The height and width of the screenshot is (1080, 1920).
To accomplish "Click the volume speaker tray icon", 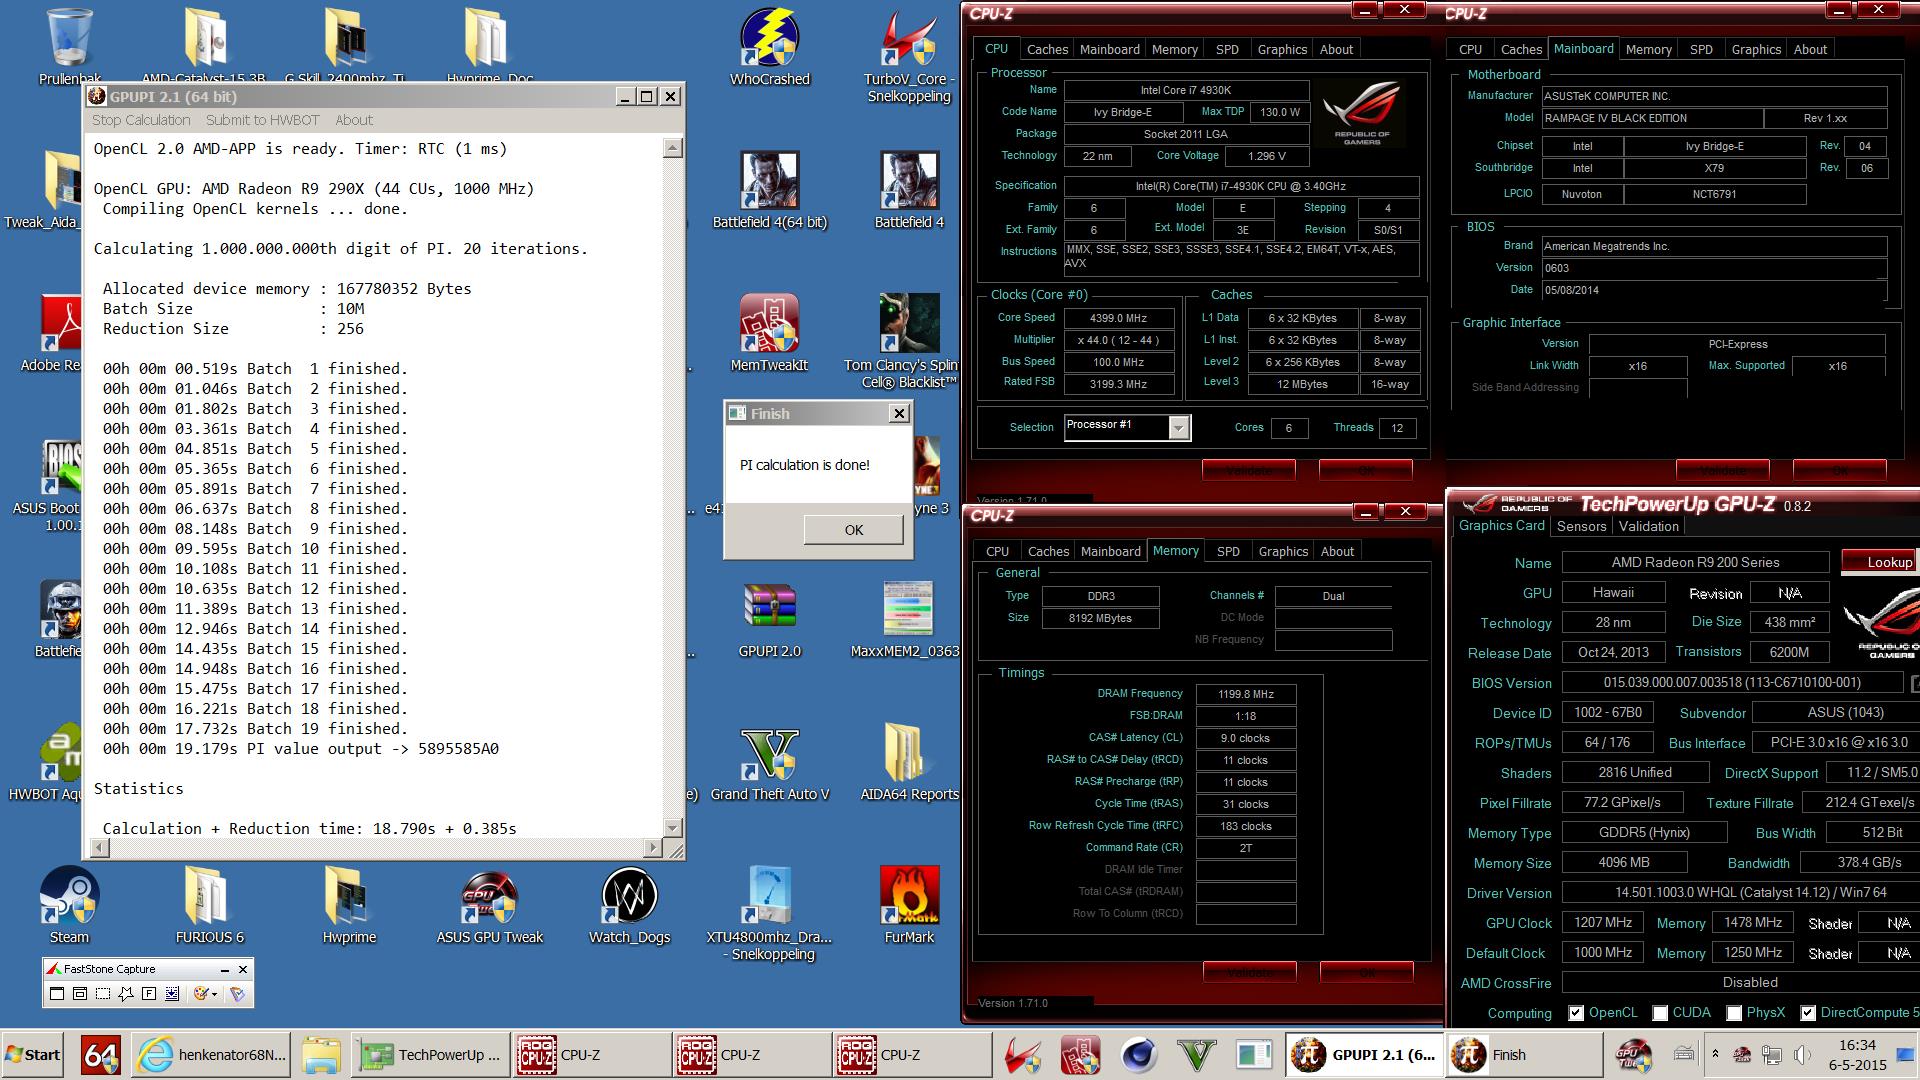I will (1802, 1055).
